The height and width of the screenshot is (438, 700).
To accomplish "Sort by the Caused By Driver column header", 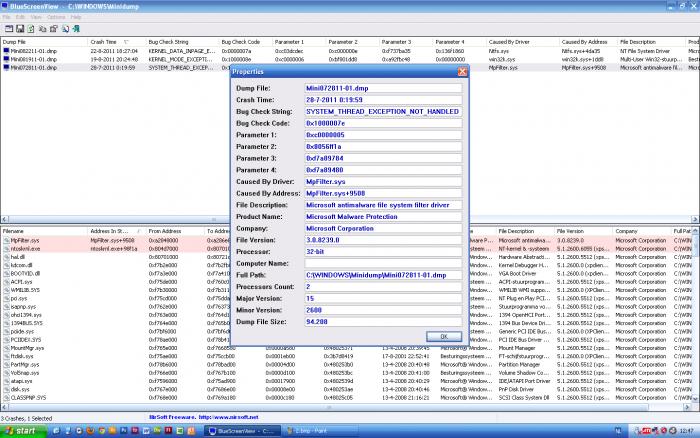I will pos(522,42).
